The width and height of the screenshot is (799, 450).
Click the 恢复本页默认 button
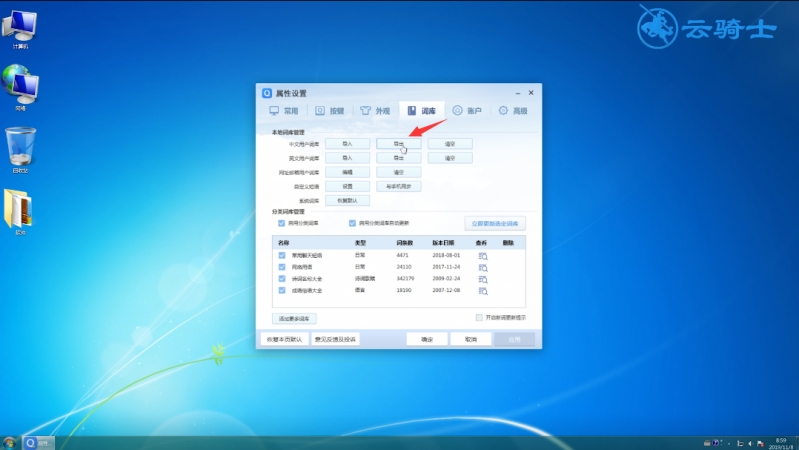[284, 339]
